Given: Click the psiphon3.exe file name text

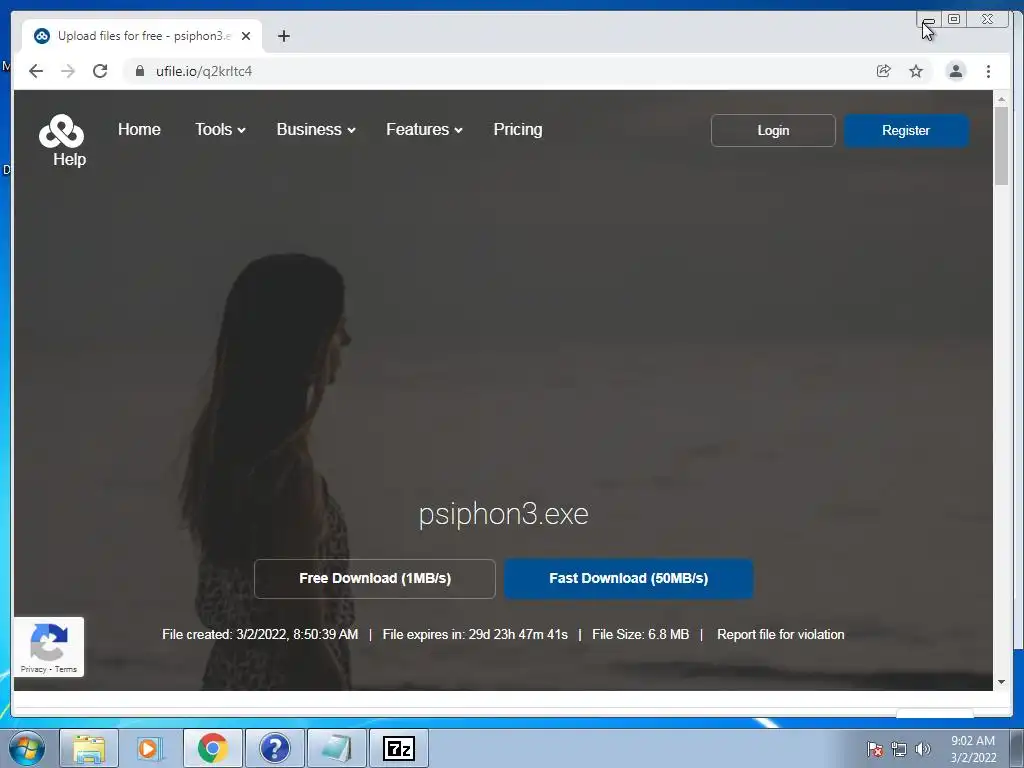Looking at the screenshot, I should [x=504, y=514].
